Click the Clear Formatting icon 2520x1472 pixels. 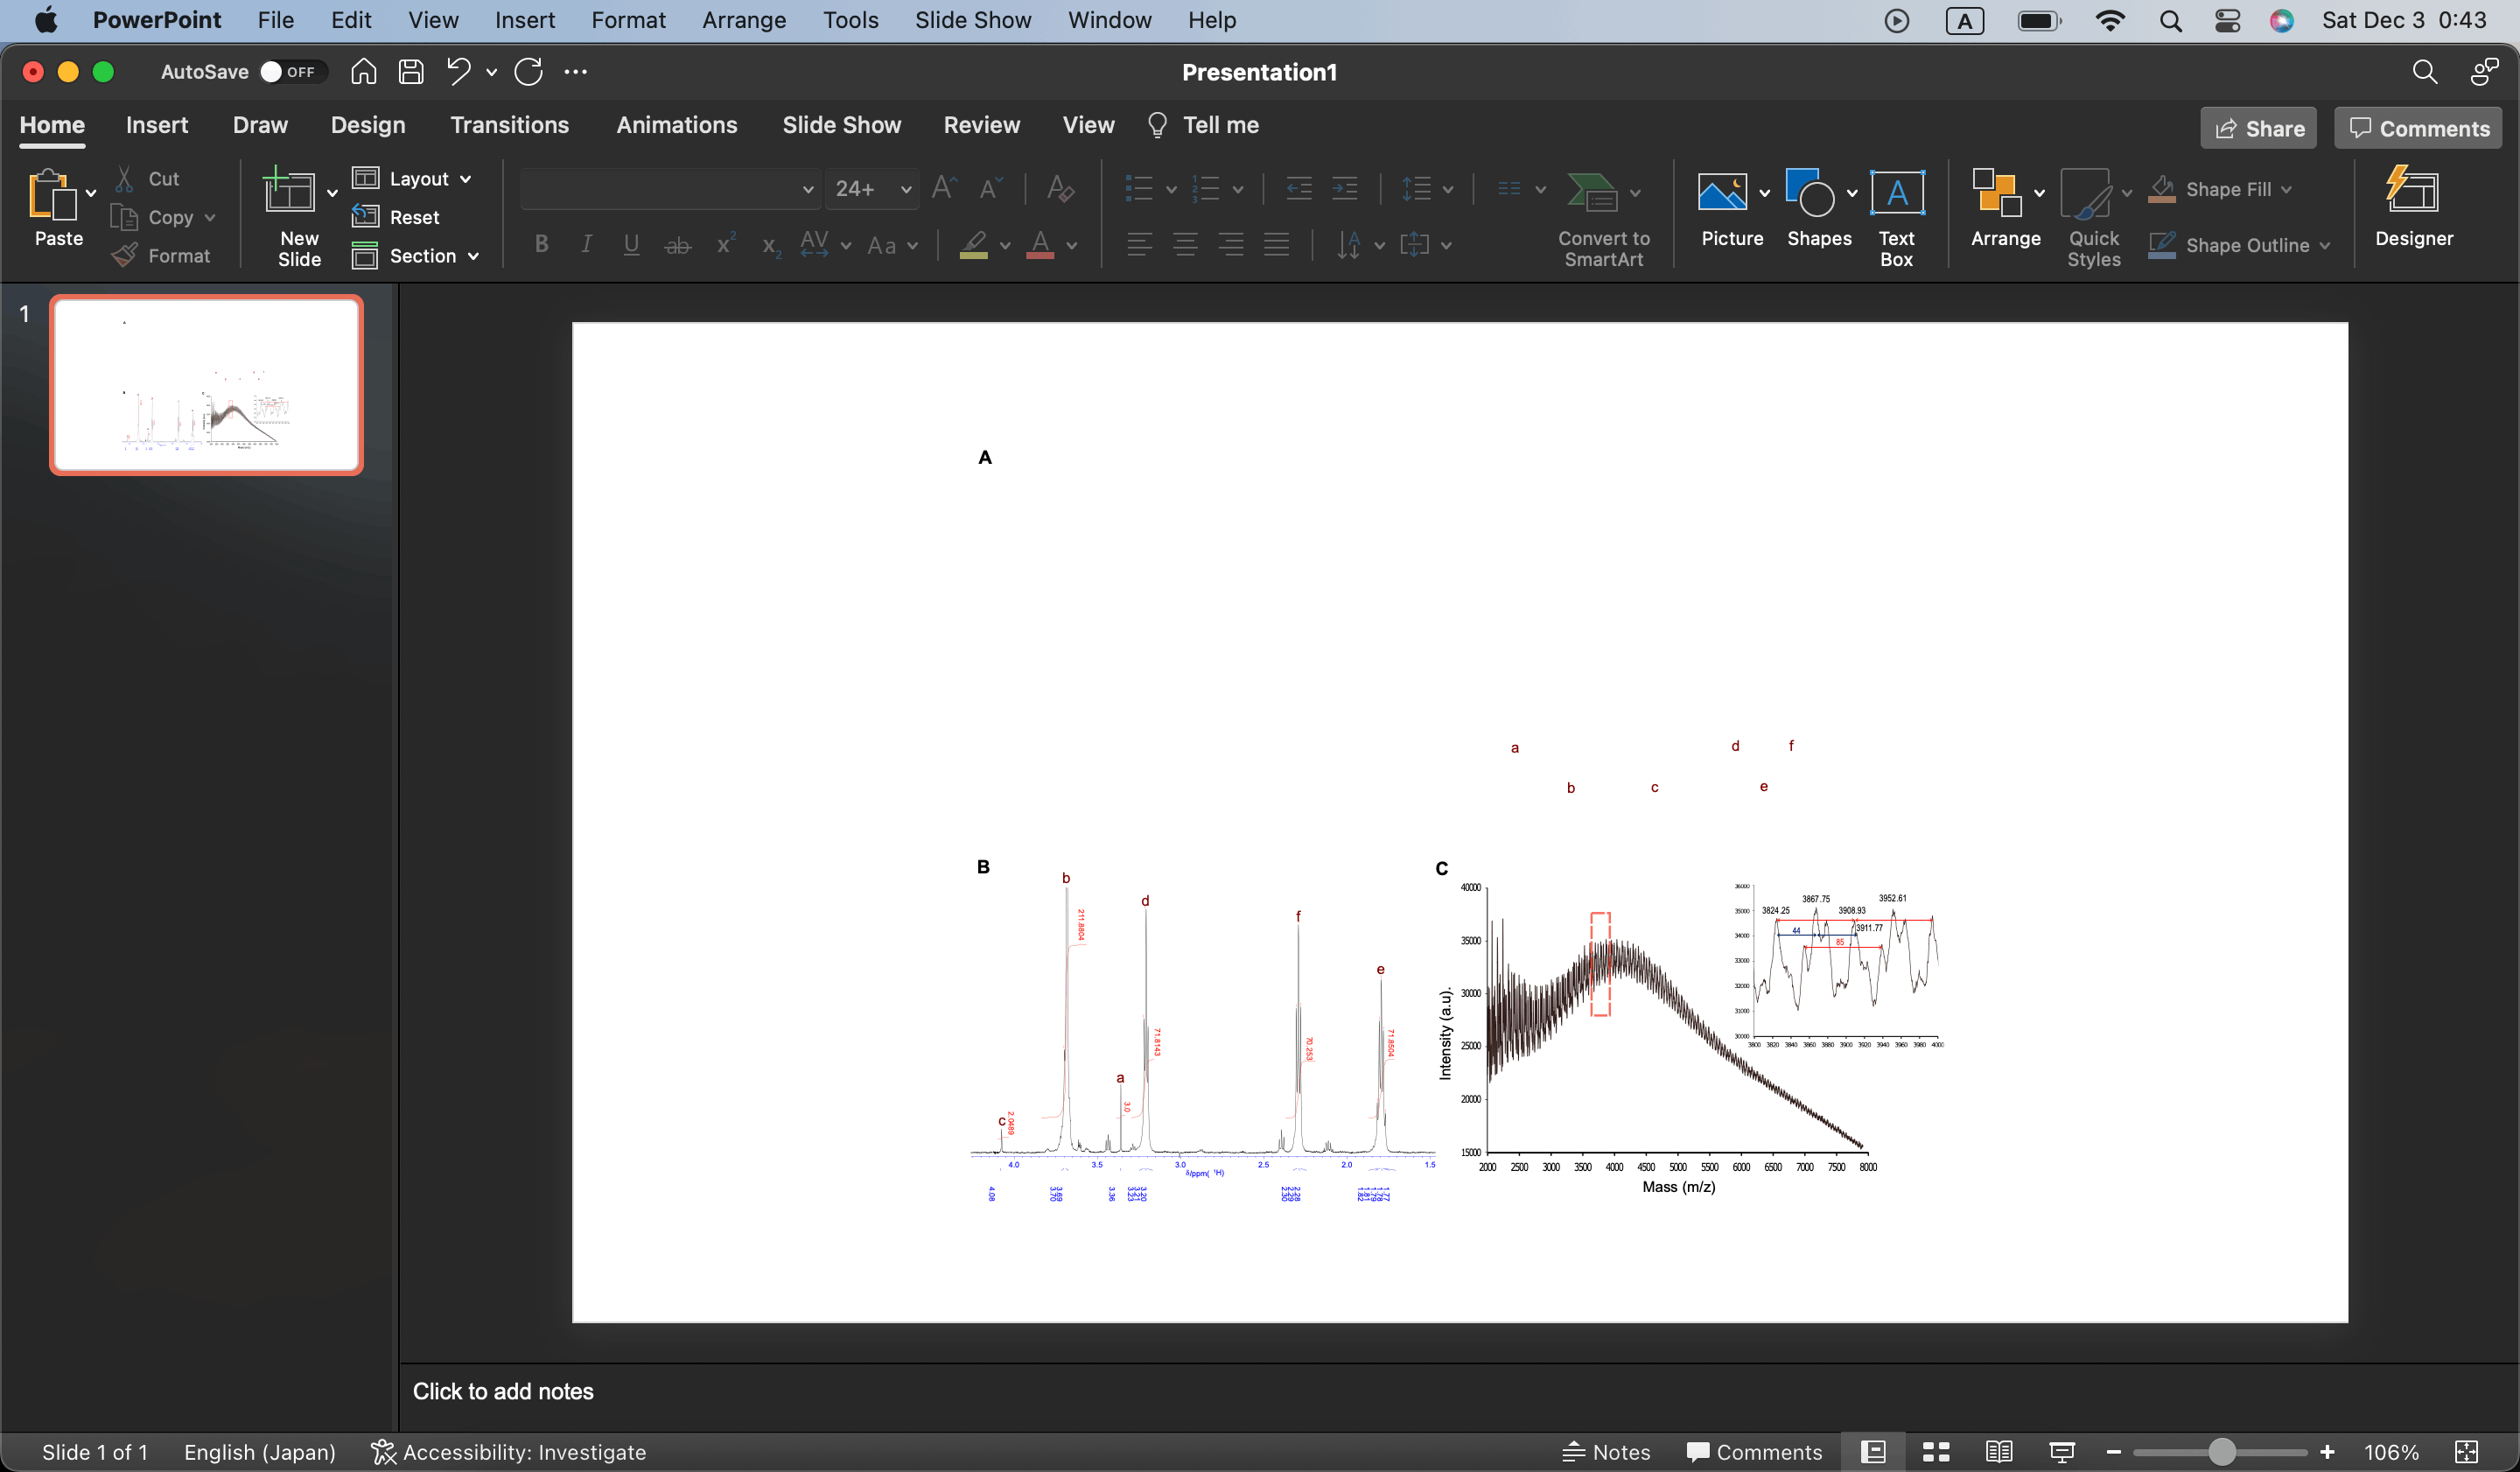tap(1060, 188)
